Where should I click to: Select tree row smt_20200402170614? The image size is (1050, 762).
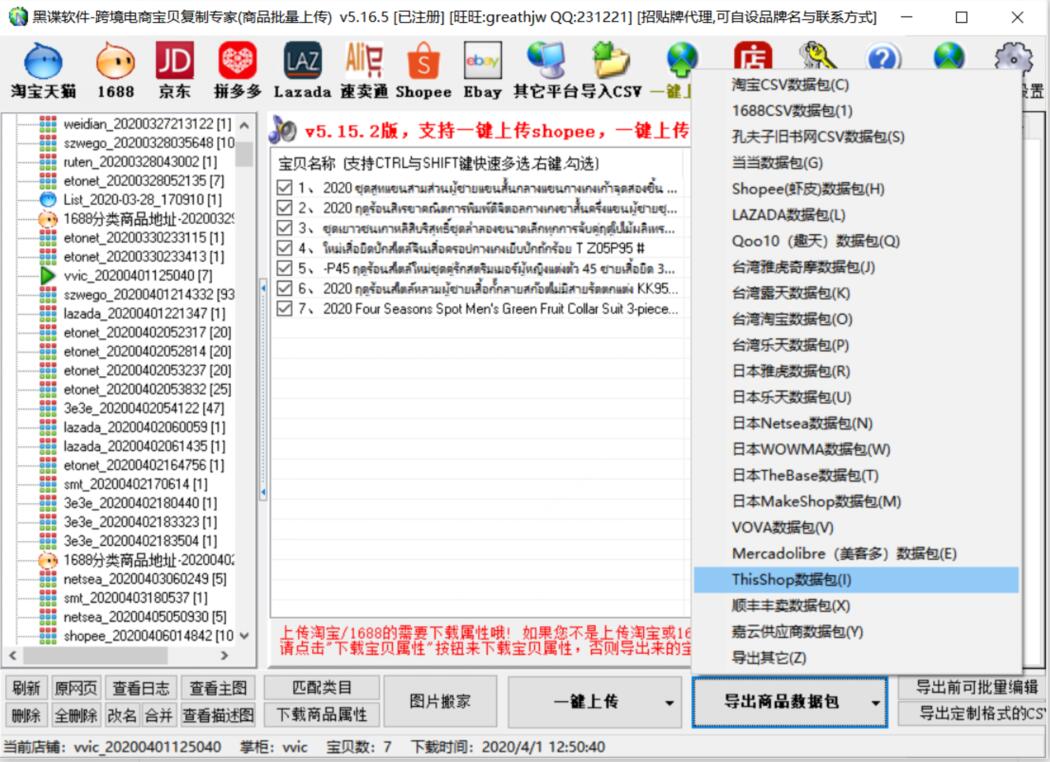coord(135,483)
